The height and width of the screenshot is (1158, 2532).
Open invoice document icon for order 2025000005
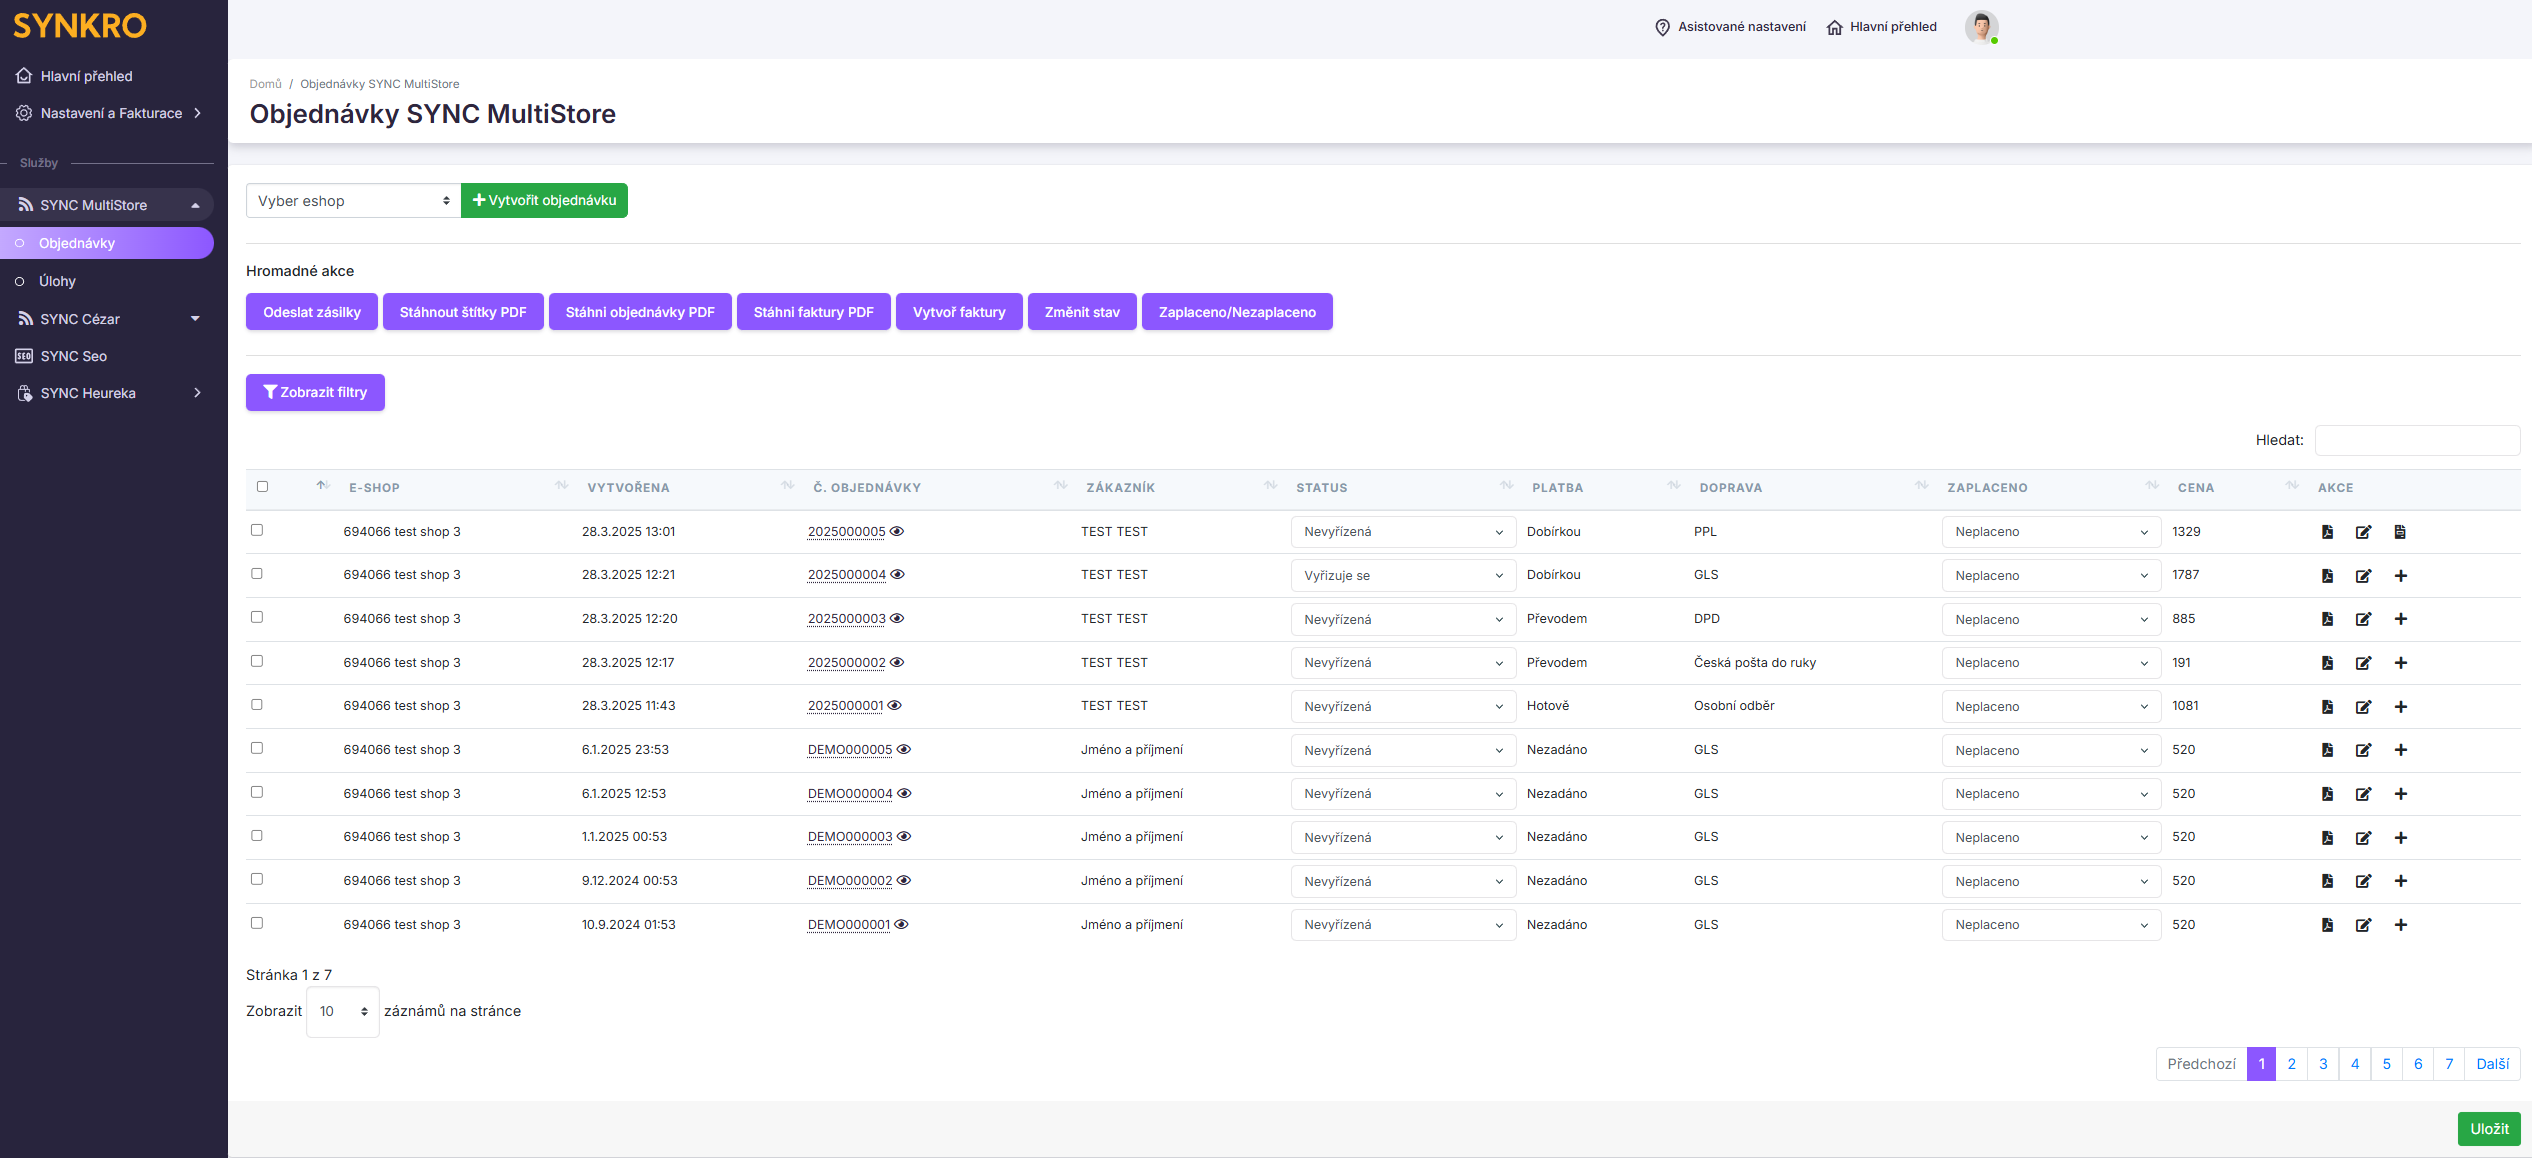pyautogui.click(x=2400, y=532)
